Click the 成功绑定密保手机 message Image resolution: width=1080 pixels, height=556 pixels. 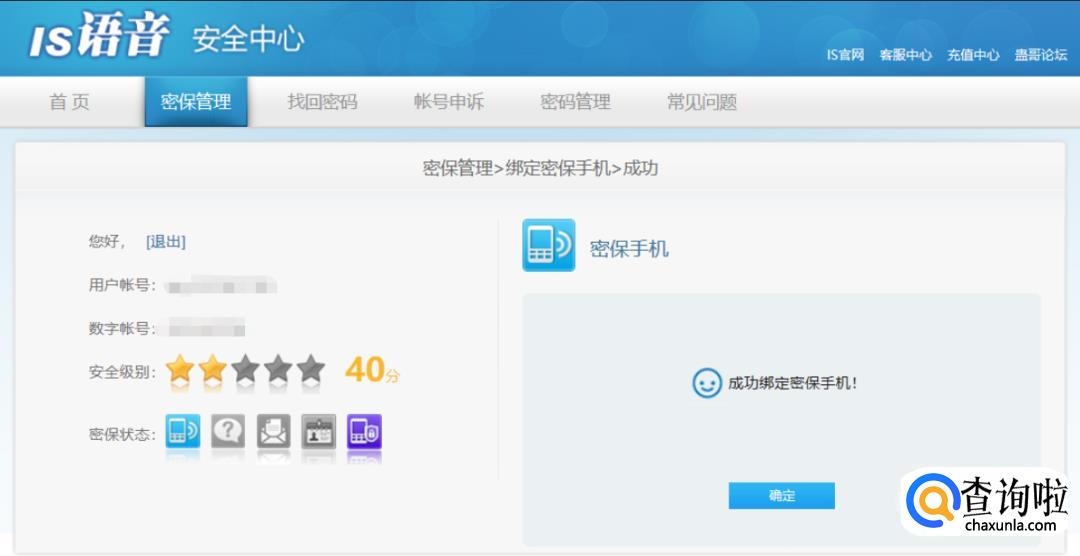coord(793,384)
